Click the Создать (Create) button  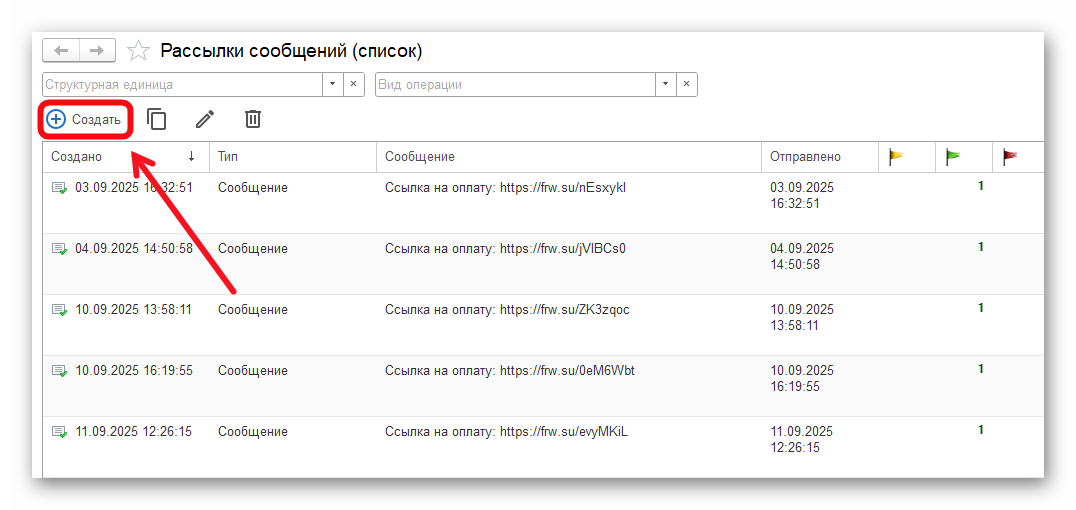click(85, 120)
